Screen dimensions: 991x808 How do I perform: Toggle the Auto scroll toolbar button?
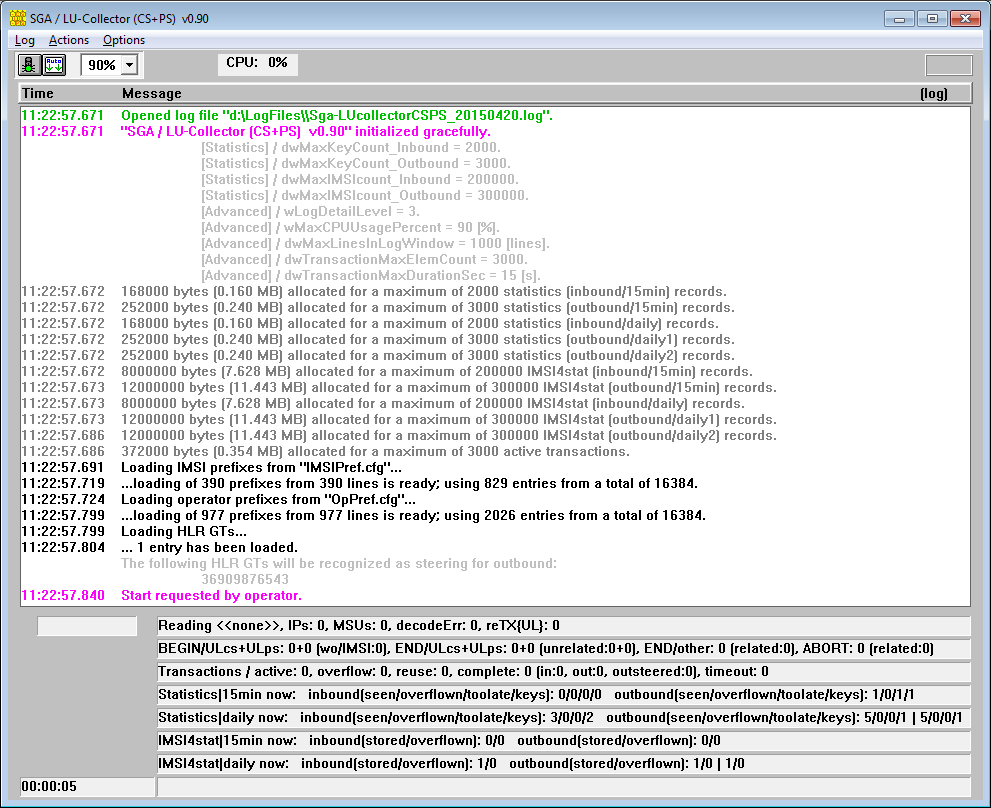(54, 65)
